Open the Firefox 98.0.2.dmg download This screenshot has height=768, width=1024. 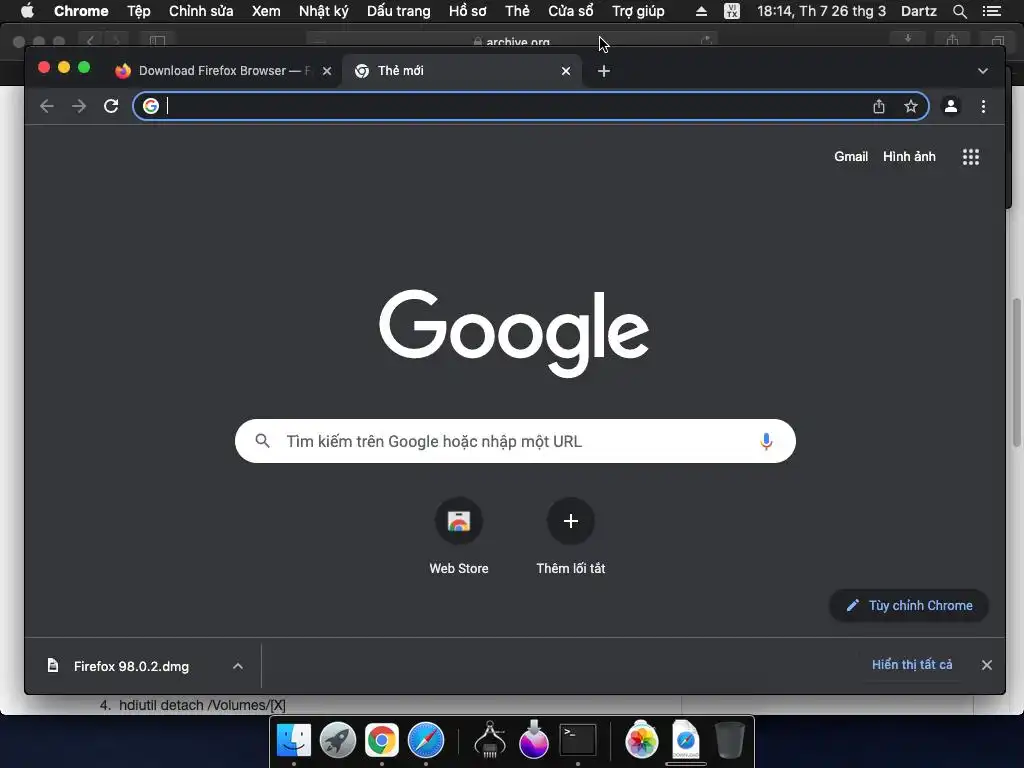point(131,666)
